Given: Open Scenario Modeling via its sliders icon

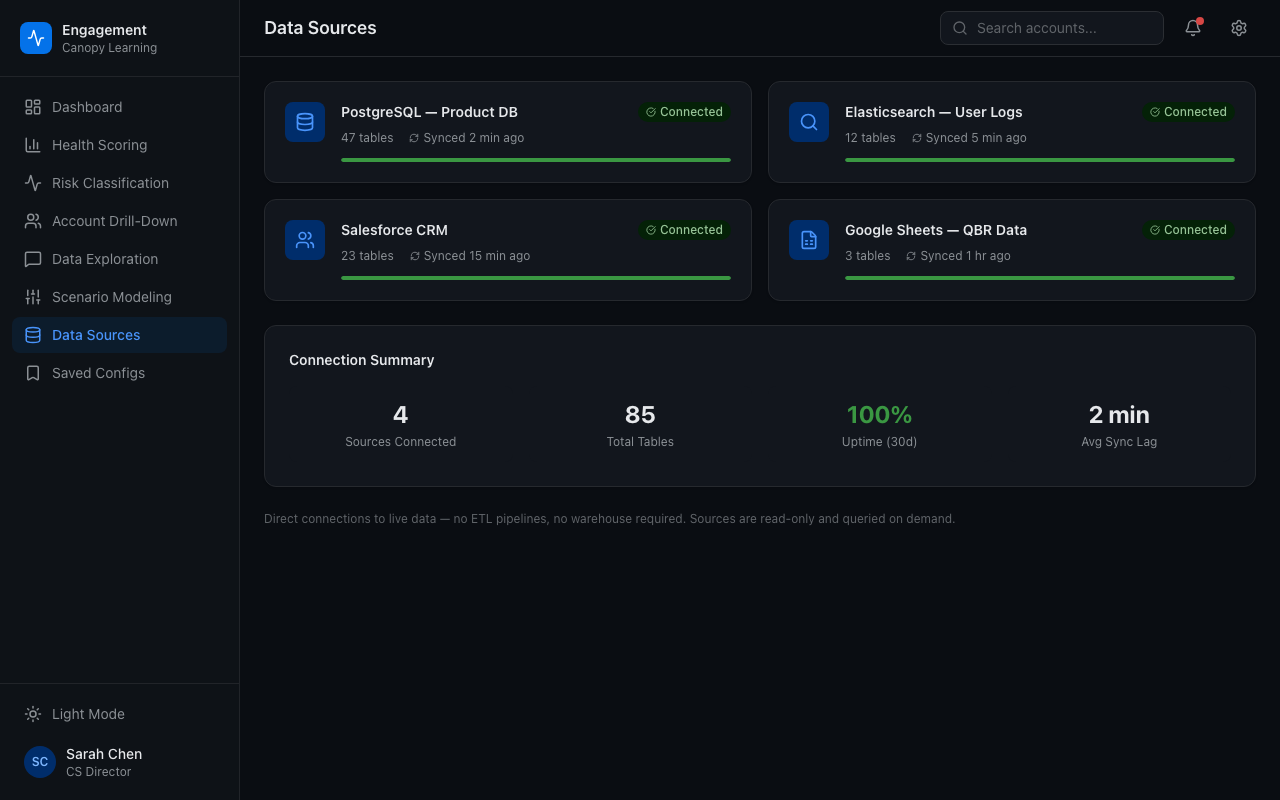Looking at the screenshot, I should pyautogui.click(x=33, y=297).
